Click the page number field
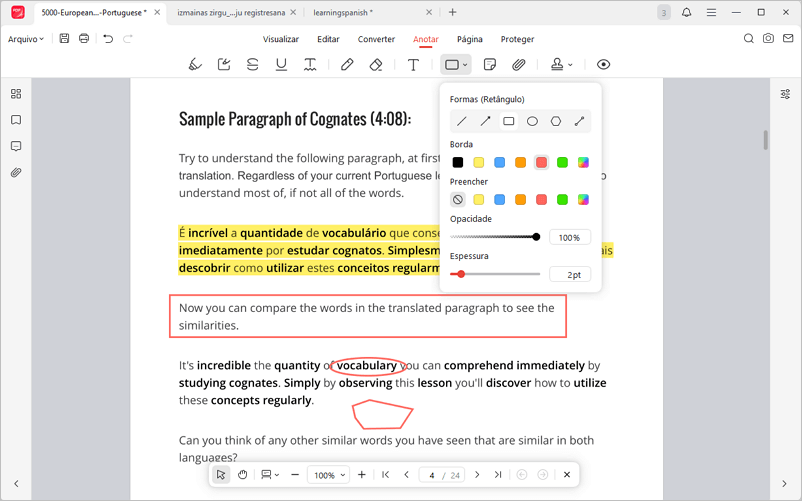 click(432, 475)
